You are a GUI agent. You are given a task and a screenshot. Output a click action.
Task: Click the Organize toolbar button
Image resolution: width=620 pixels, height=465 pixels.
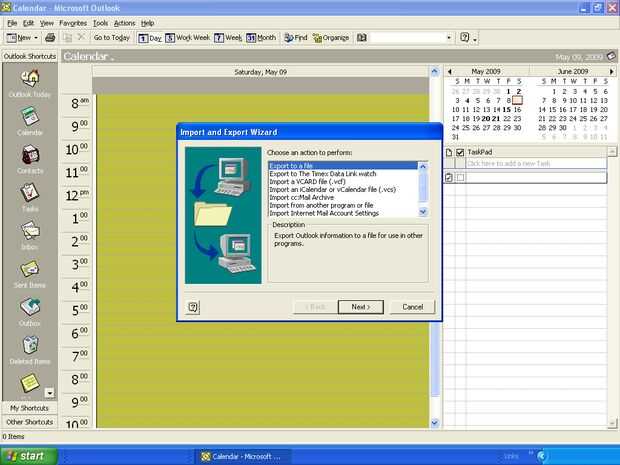331,38
